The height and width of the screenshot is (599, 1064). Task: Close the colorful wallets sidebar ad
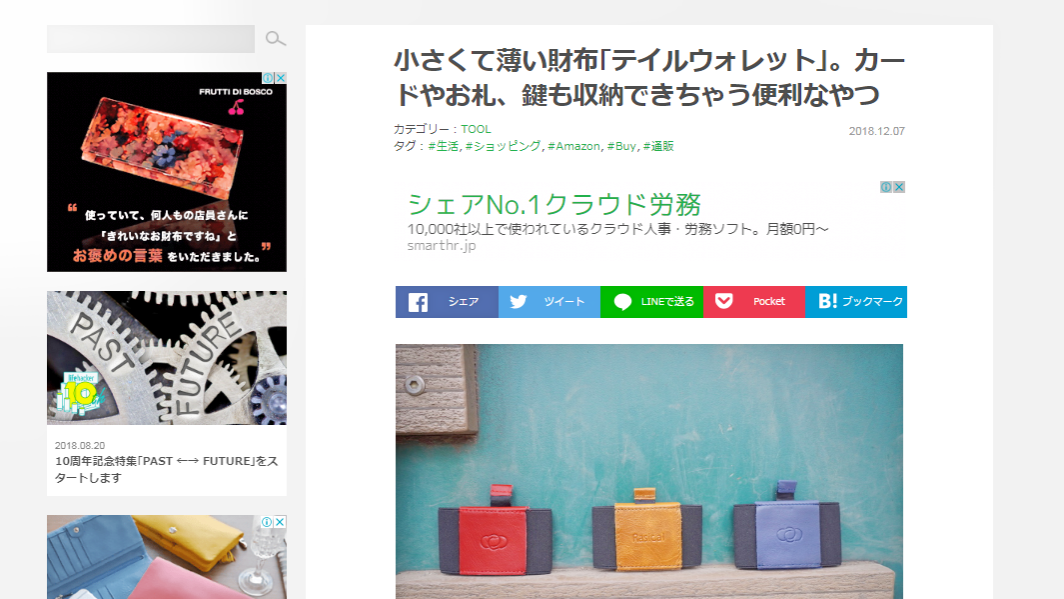[x=280, y=522]
